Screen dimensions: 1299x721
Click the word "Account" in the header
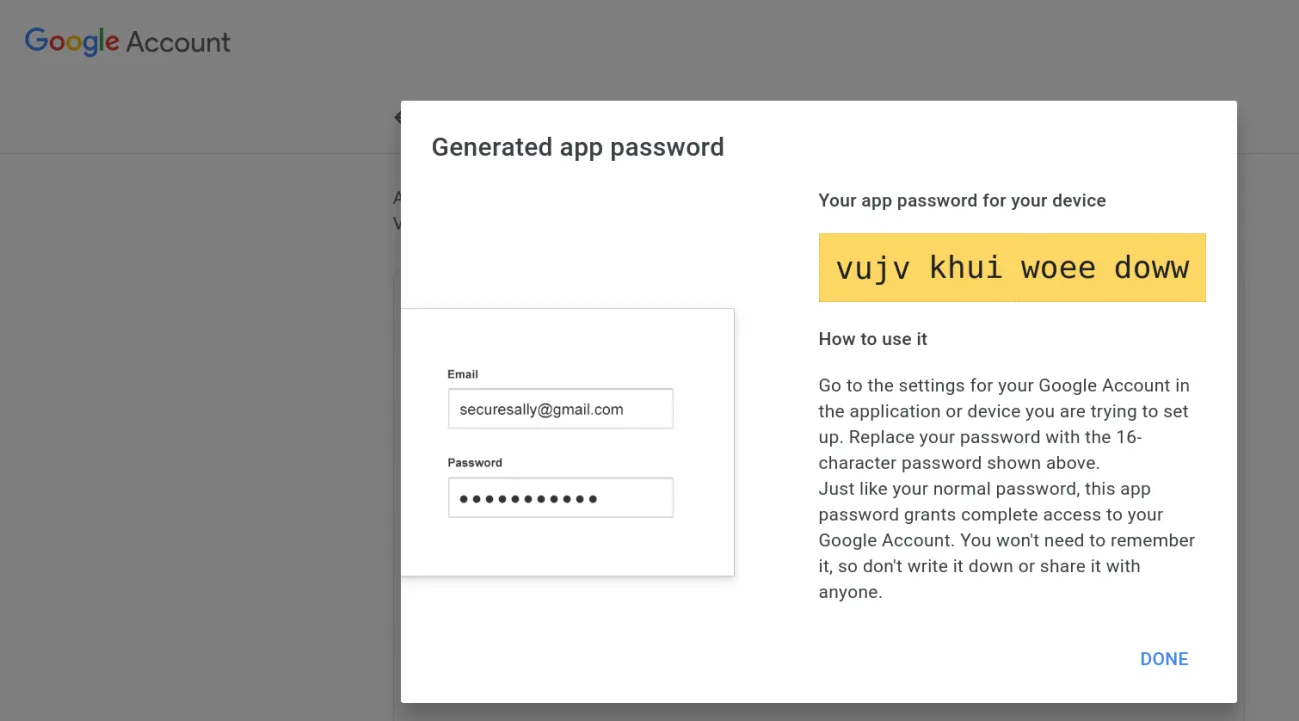pyautogui.click(x=178, y=42)
